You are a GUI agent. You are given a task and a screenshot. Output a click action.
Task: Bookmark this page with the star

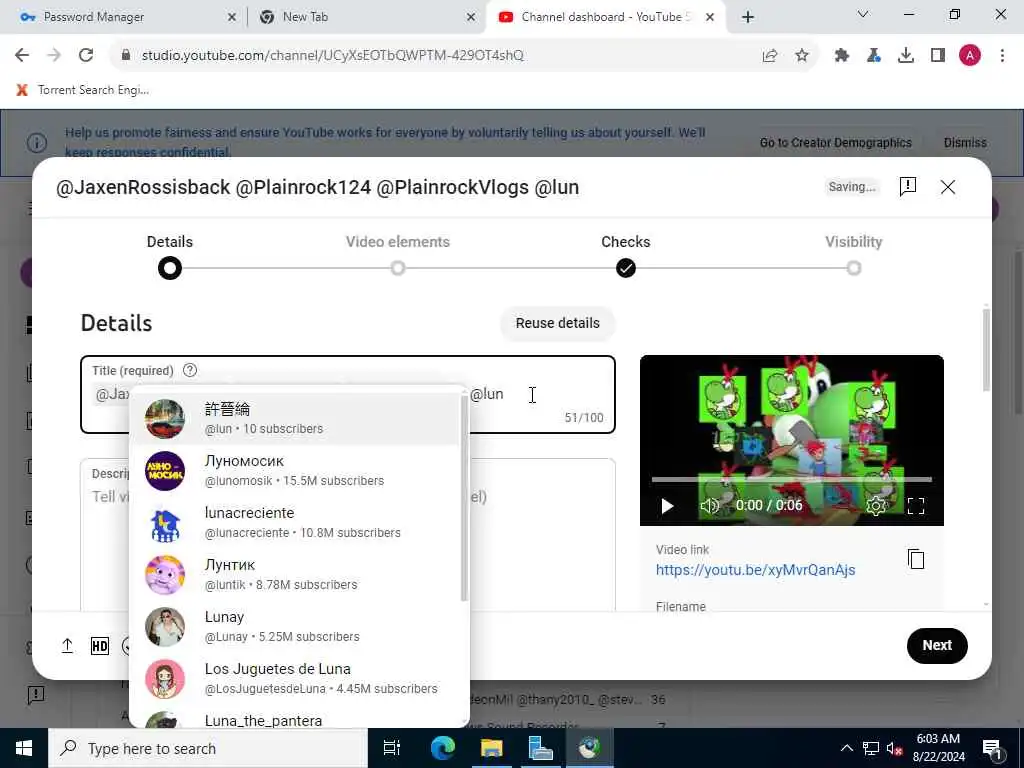tap(802, 56)
